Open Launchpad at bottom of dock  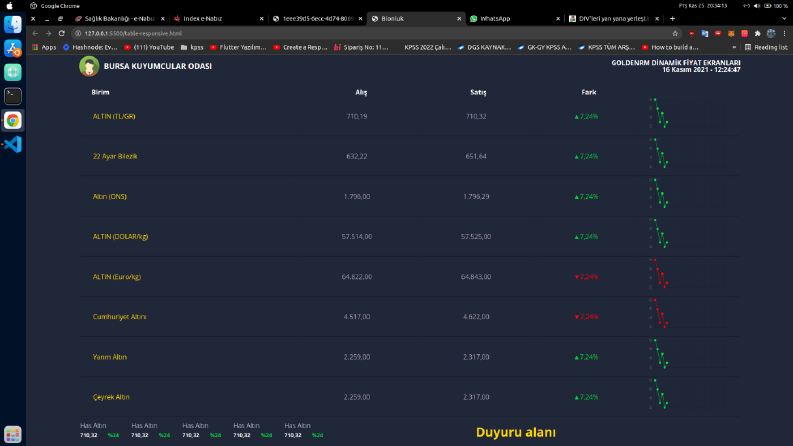(x=13, y=434)
